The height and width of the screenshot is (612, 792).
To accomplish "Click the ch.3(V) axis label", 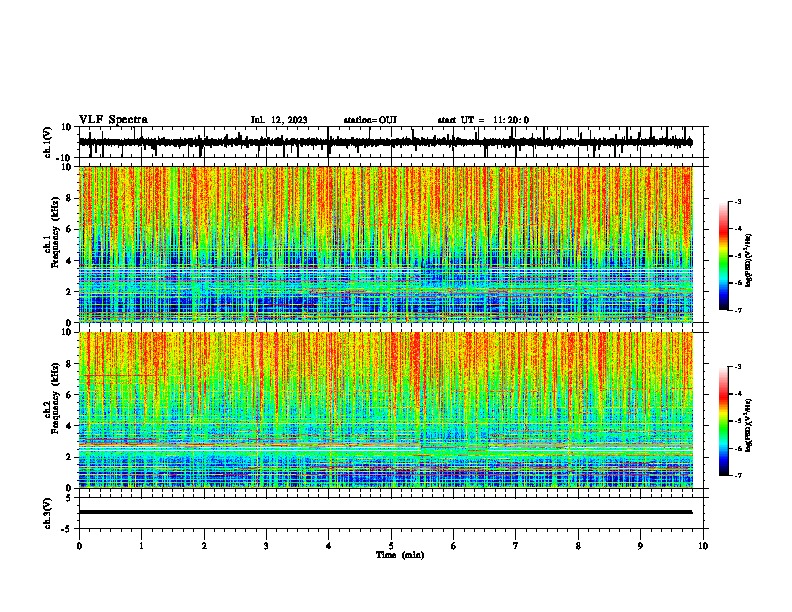I will 47,513.
